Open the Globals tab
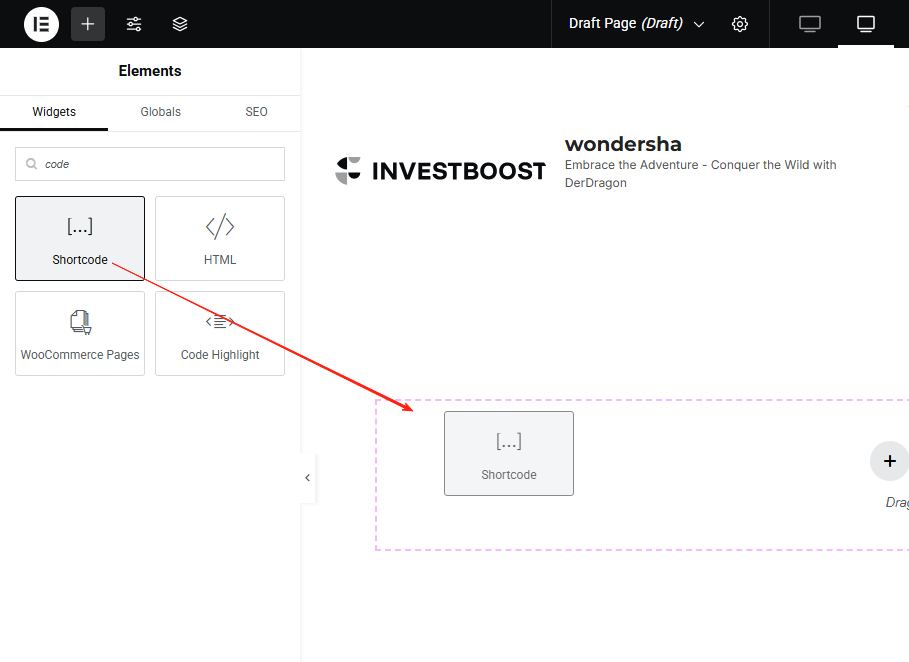 160,112
